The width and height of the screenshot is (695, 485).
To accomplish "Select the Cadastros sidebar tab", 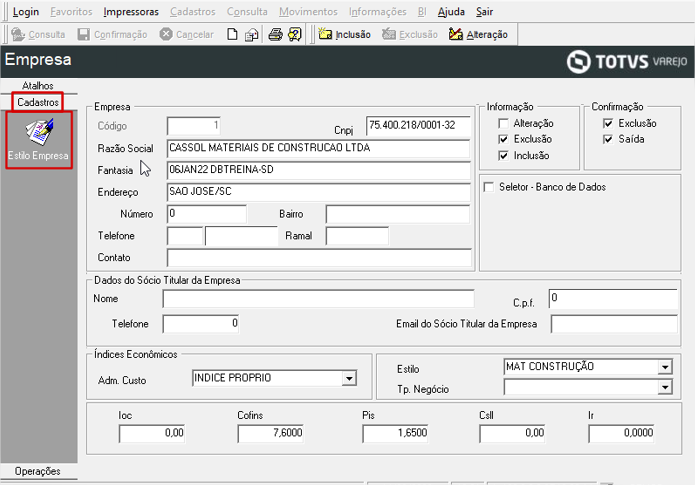I will coord(38,102).
